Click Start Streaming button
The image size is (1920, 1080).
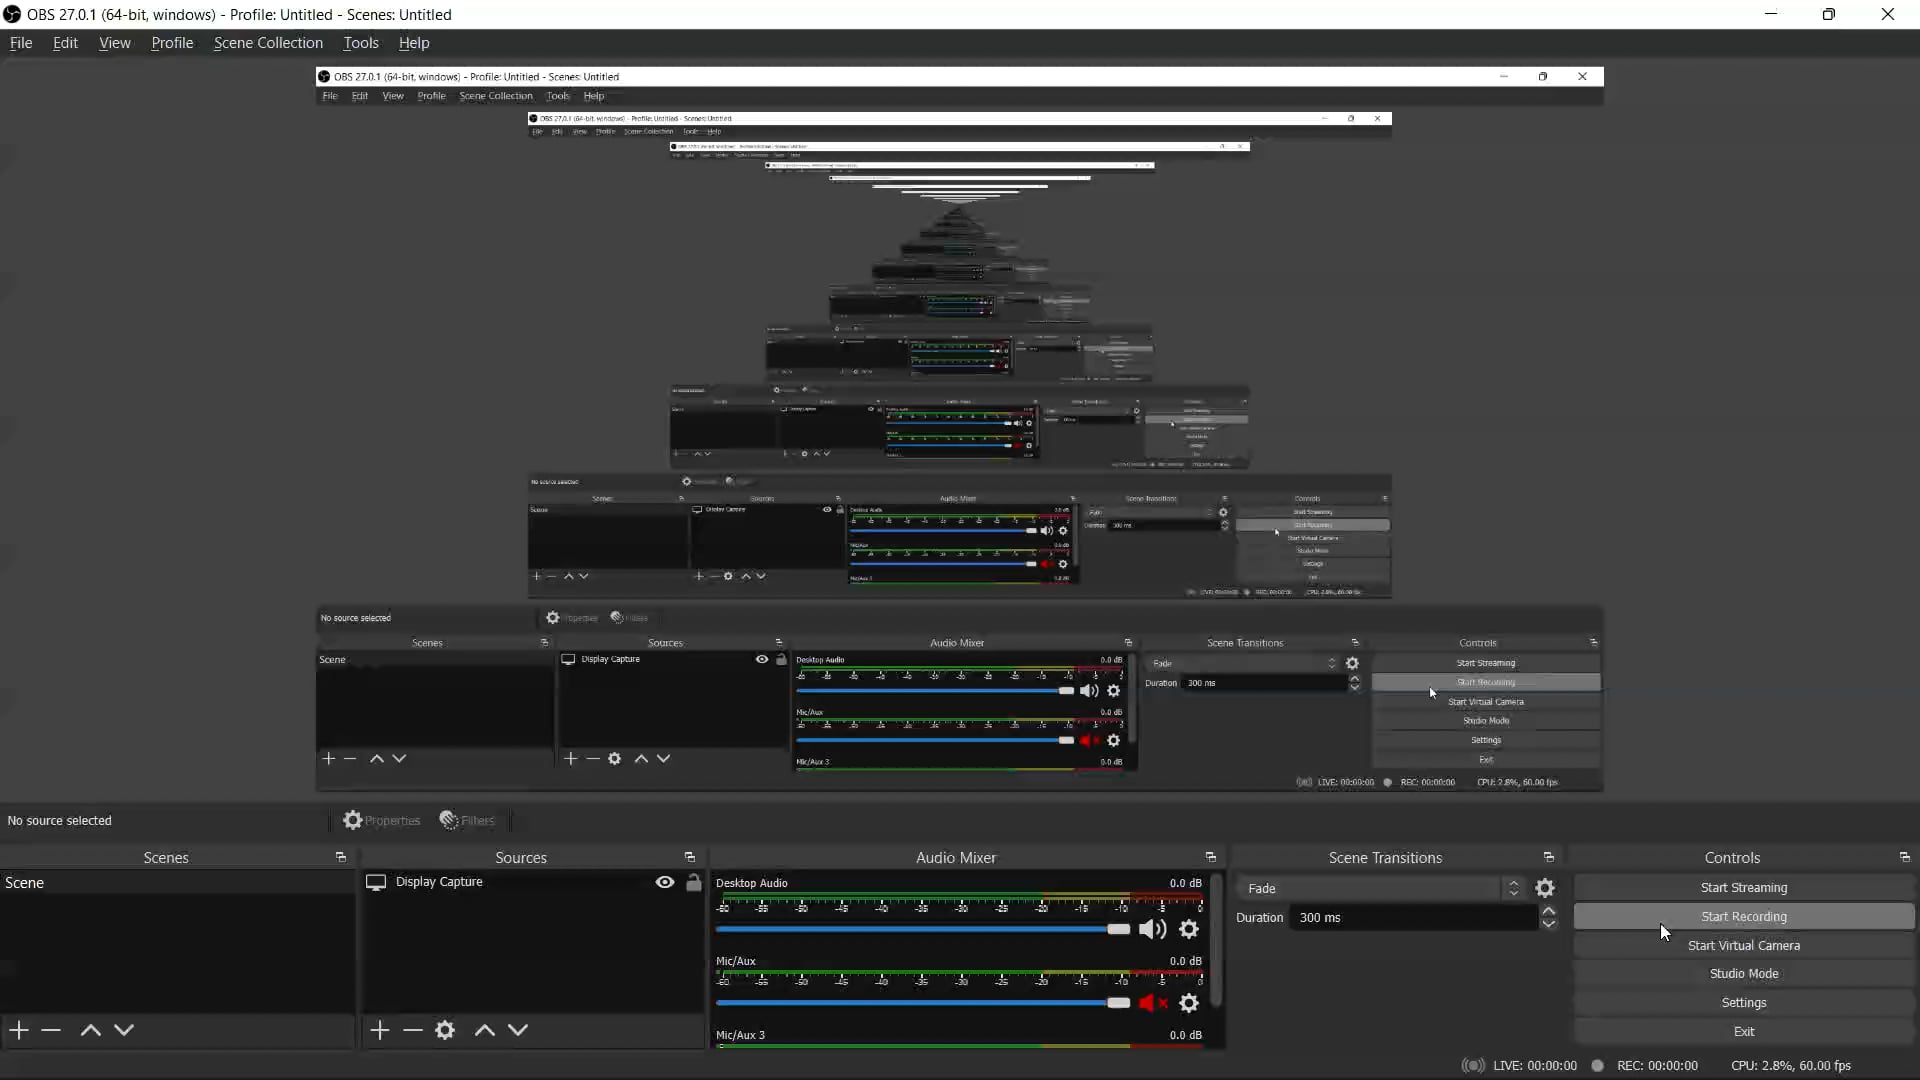coord(1744,888)
